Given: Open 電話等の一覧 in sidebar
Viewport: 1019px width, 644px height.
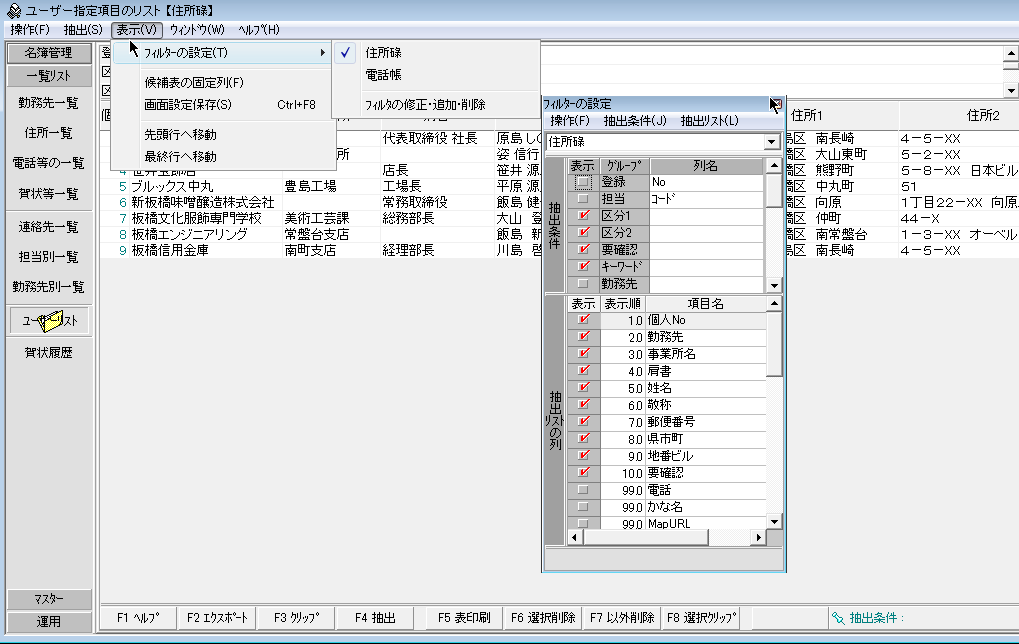Looking at the screenshot, I should point(49,163).
